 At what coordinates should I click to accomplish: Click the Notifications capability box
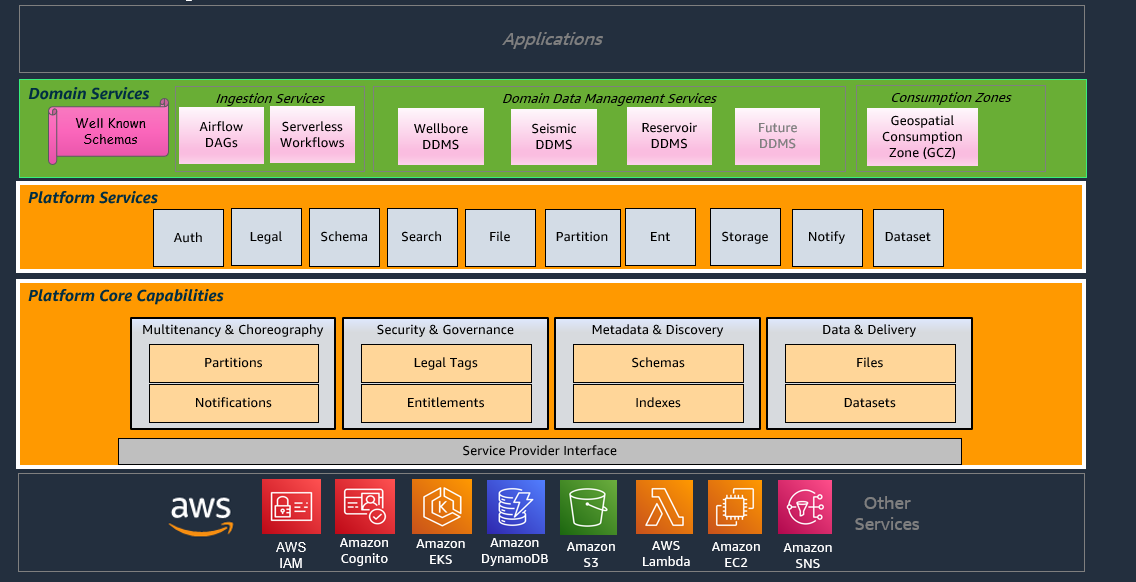tap(233, 403)
